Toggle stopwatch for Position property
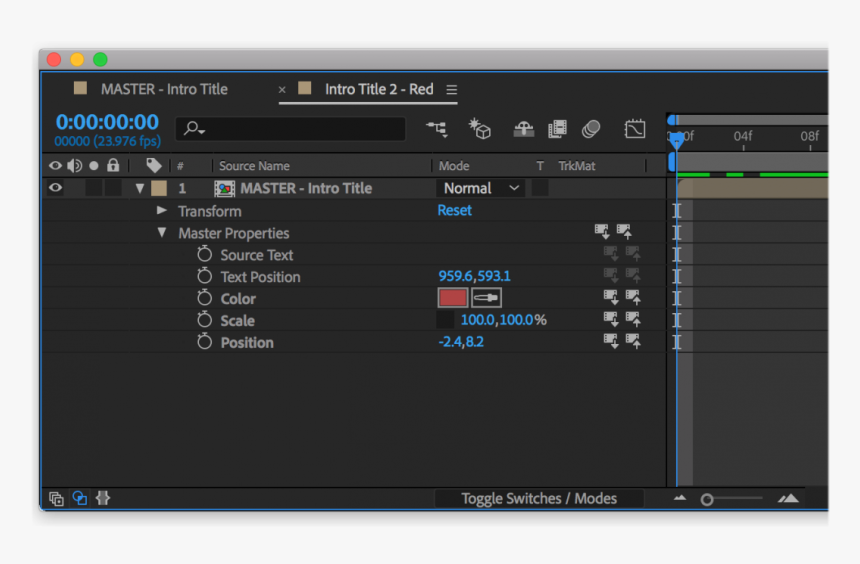This screenshot has height=564, width=860. (x=205, y=342)
